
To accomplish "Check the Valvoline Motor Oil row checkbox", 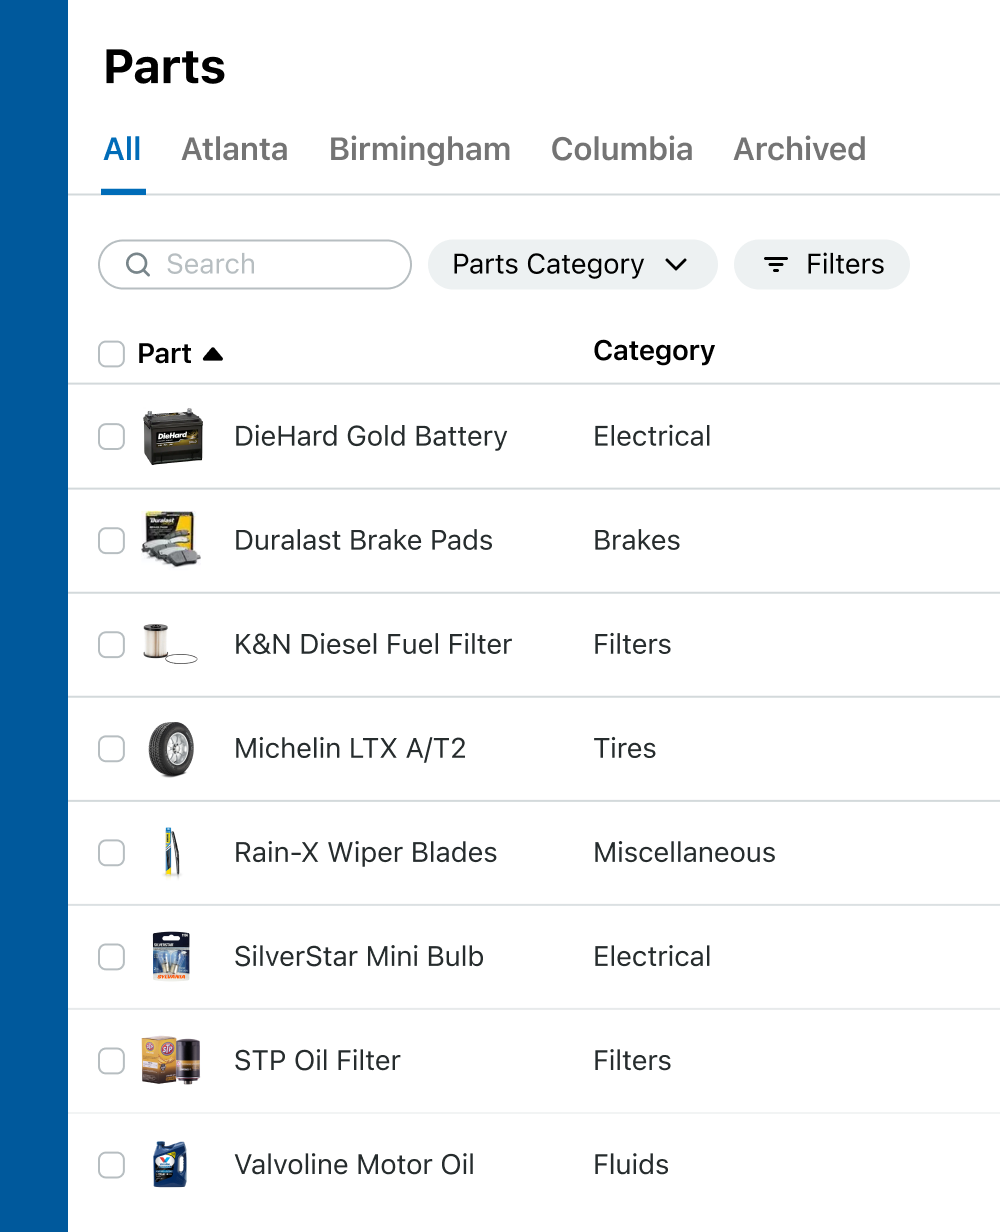I will [x=111, y=1165].
